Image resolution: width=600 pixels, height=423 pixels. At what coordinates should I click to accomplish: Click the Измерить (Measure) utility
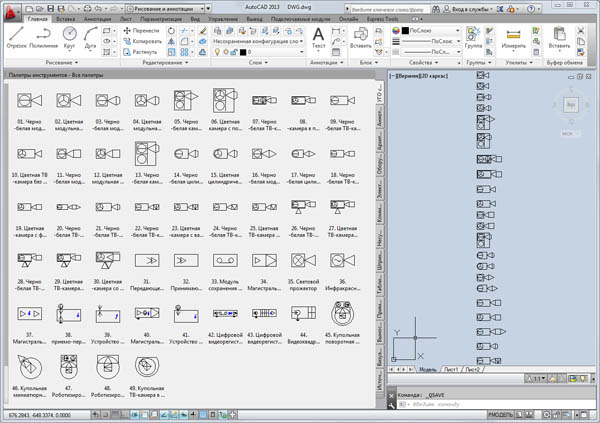pyautogui.click(x=515, y=37)
